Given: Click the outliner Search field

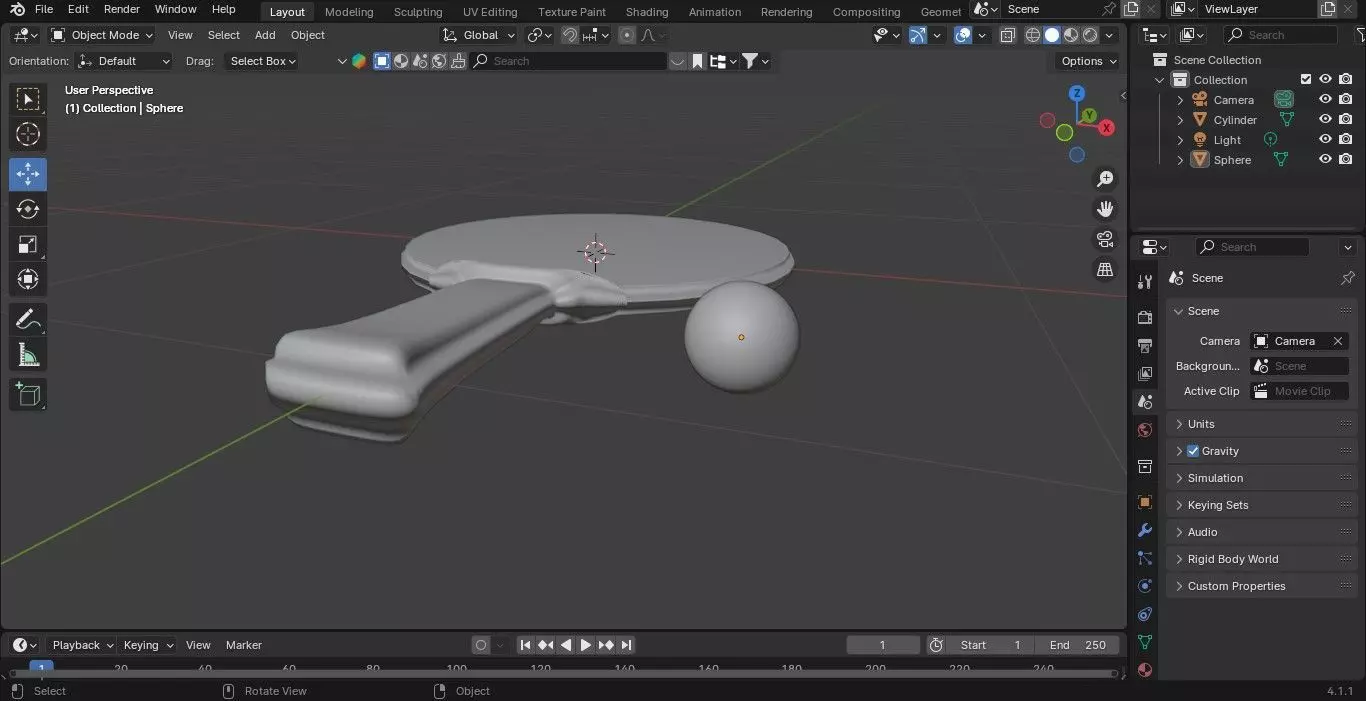Looking at the screenshot, I should coord(1280,35).
